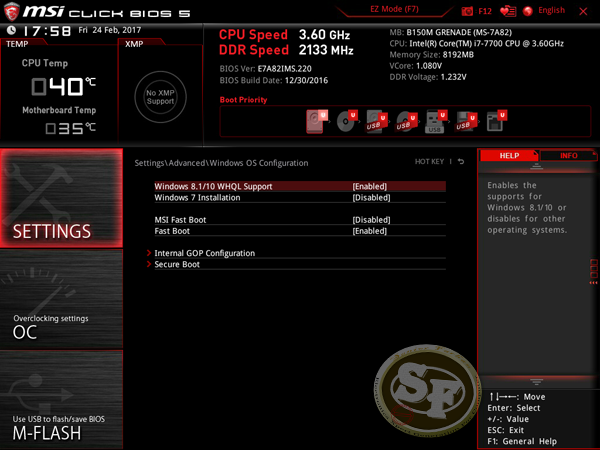Click the XMP panel tab
This screenshot has width=600, height=450.
(134, 44)
